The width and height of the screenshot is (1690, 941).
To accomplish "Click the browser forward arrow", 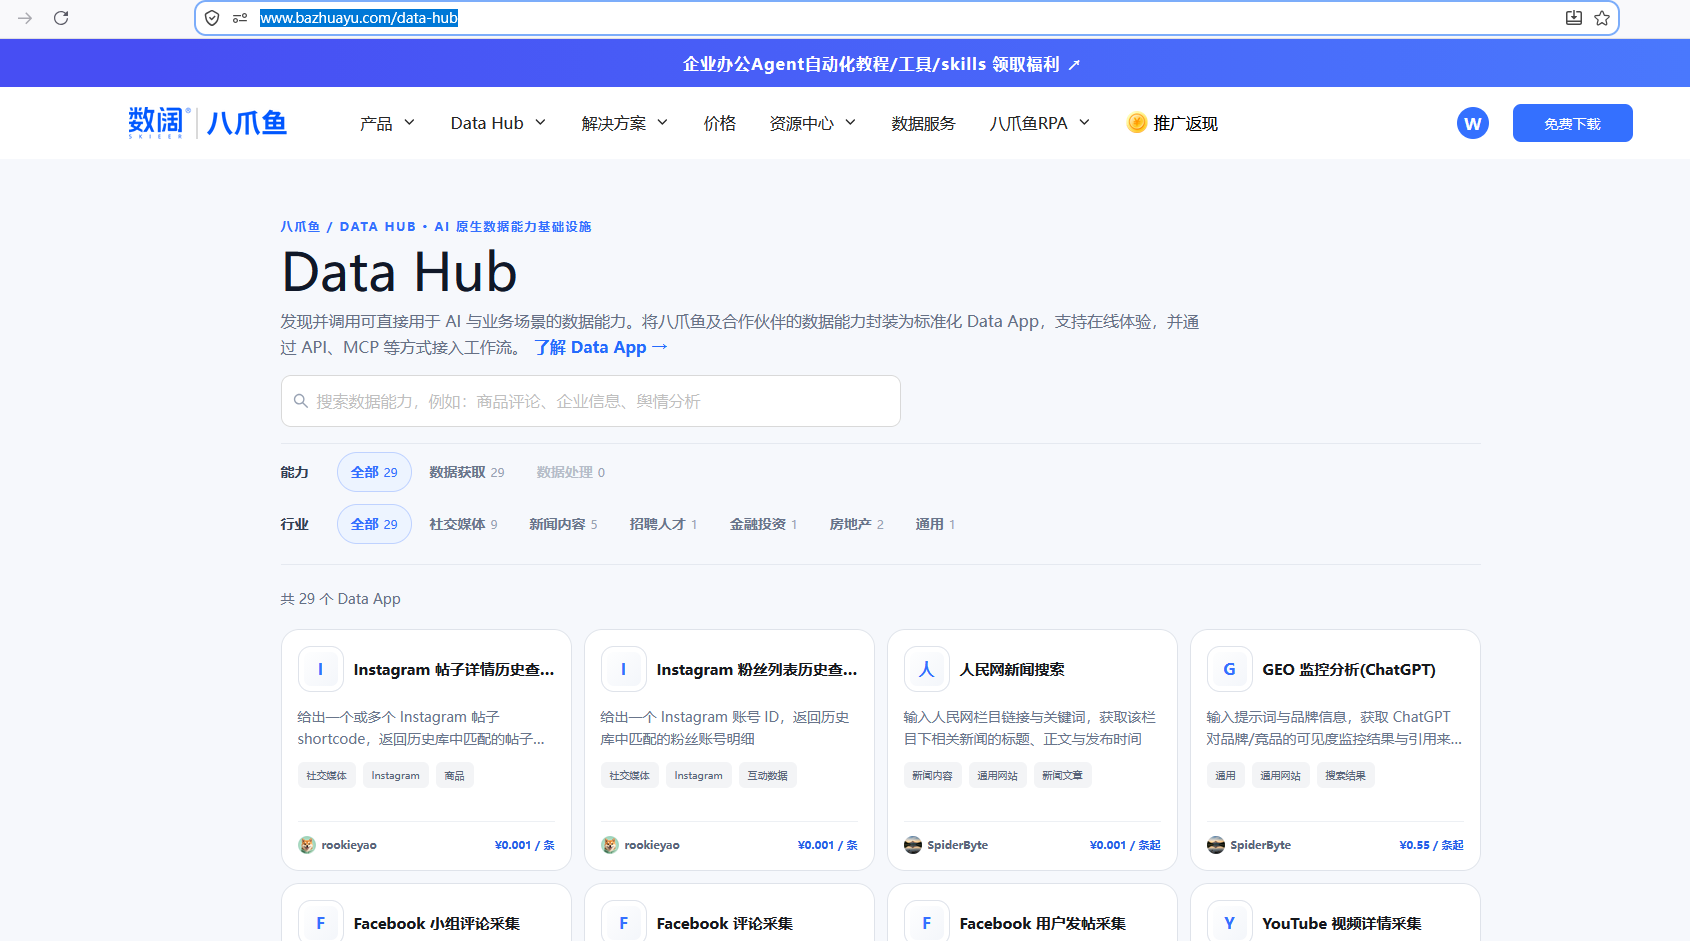I will (25, 18).
